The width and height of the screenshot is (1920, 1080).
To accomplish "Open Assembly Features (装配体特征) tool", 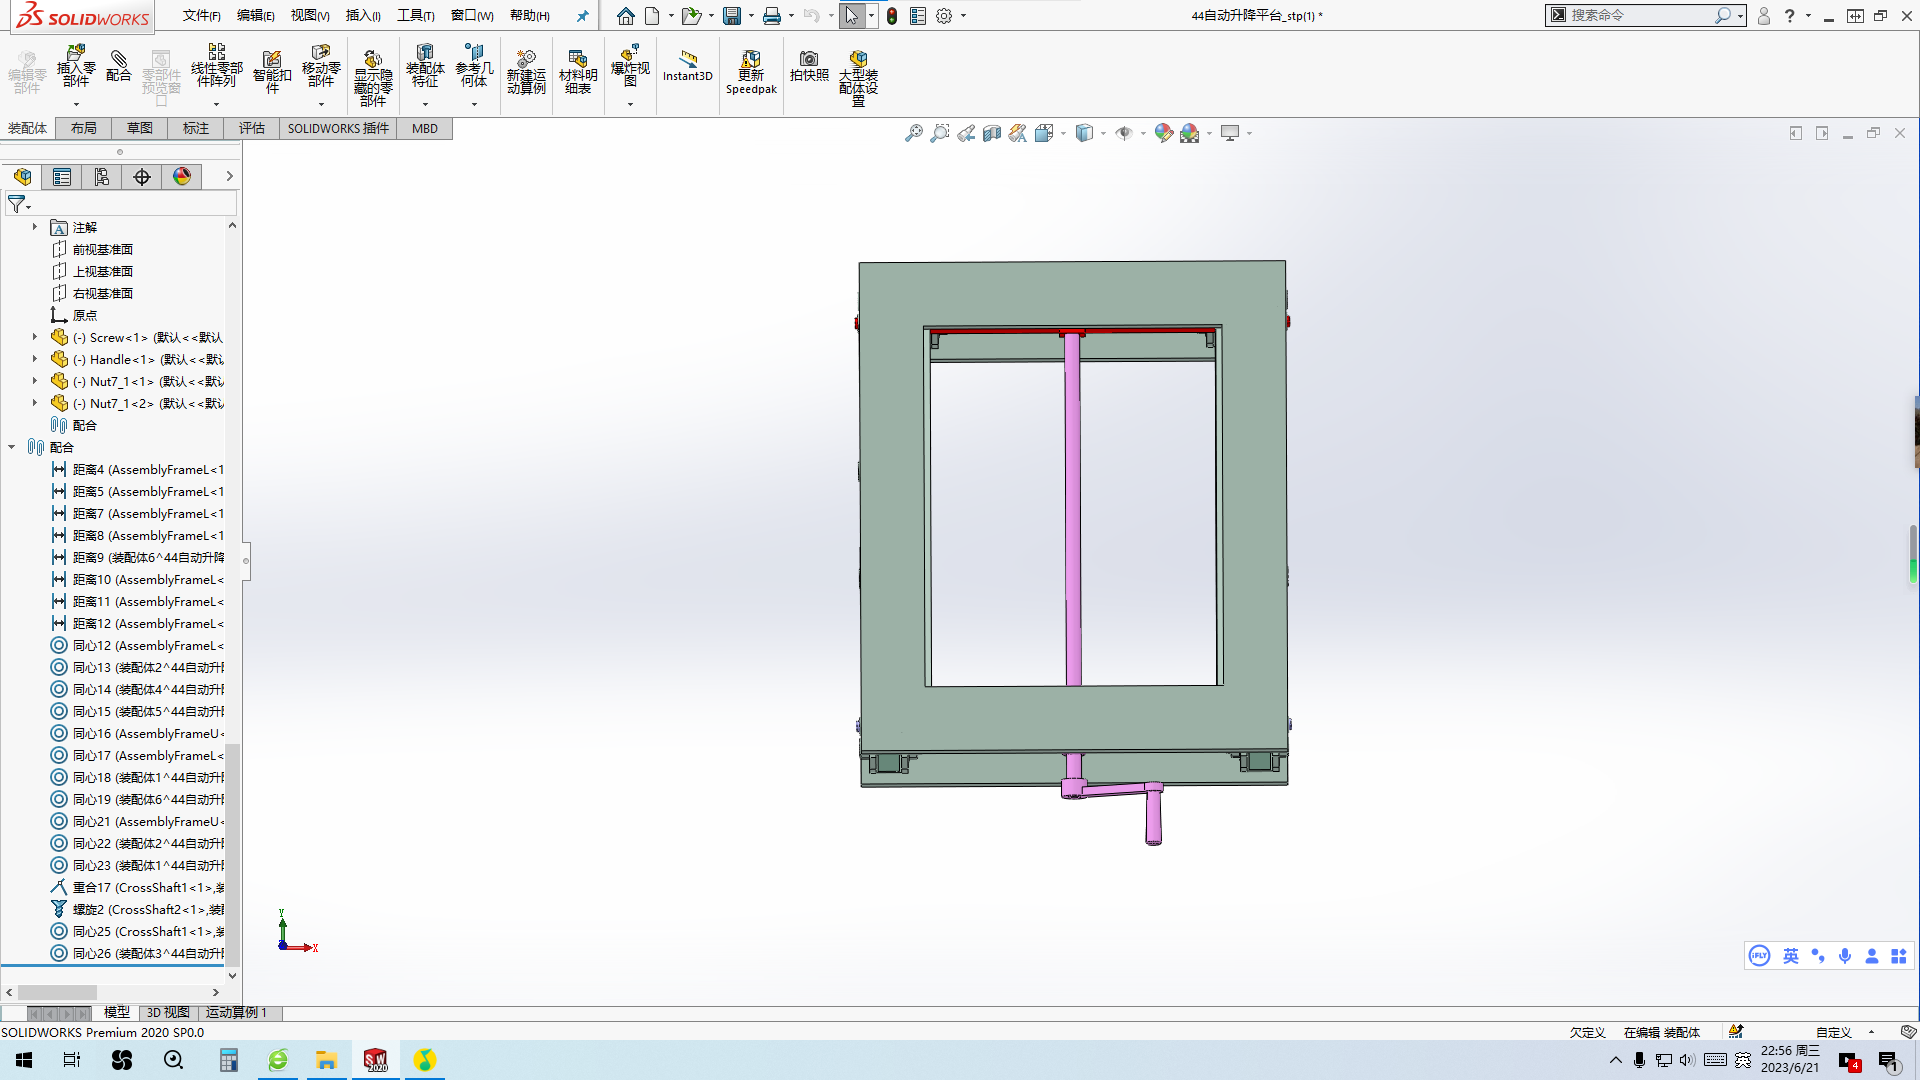I will [x=425, y=68].
